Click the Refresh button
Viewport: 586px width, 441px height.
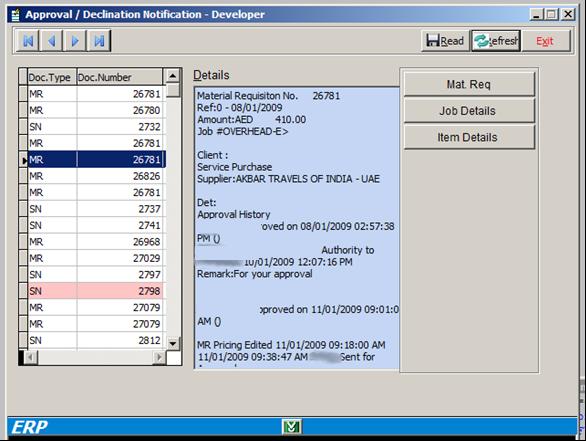[496, 41]
